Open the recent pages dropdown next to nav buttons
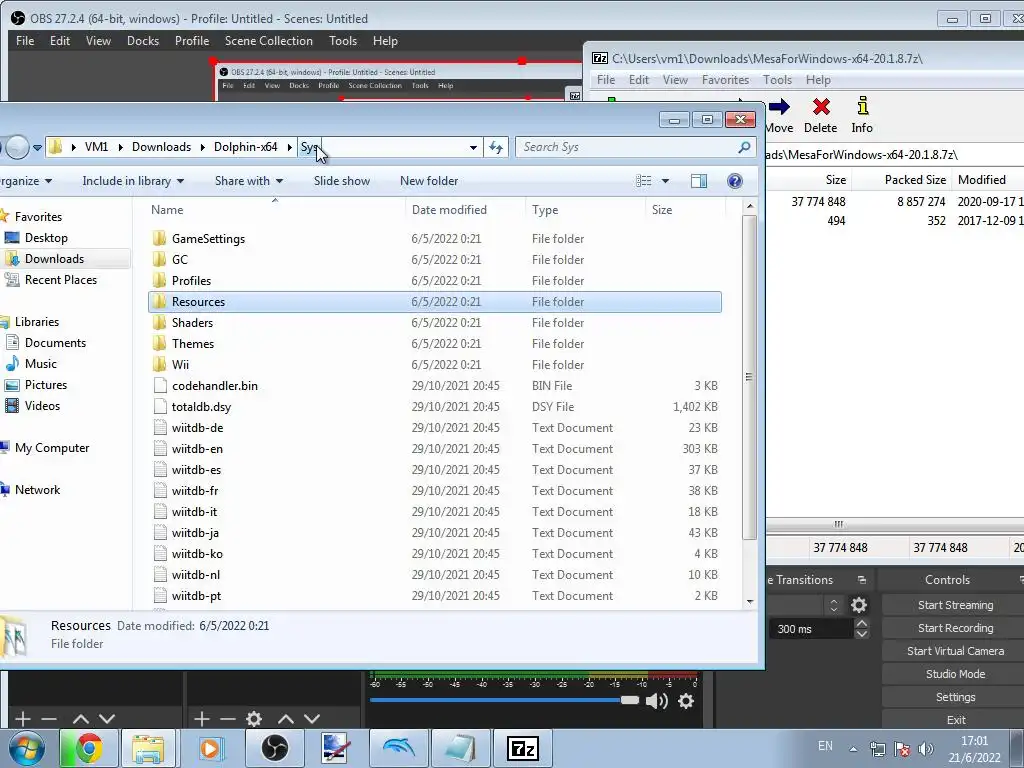This screenshot has height=768, width=1024. coord(37,148)
